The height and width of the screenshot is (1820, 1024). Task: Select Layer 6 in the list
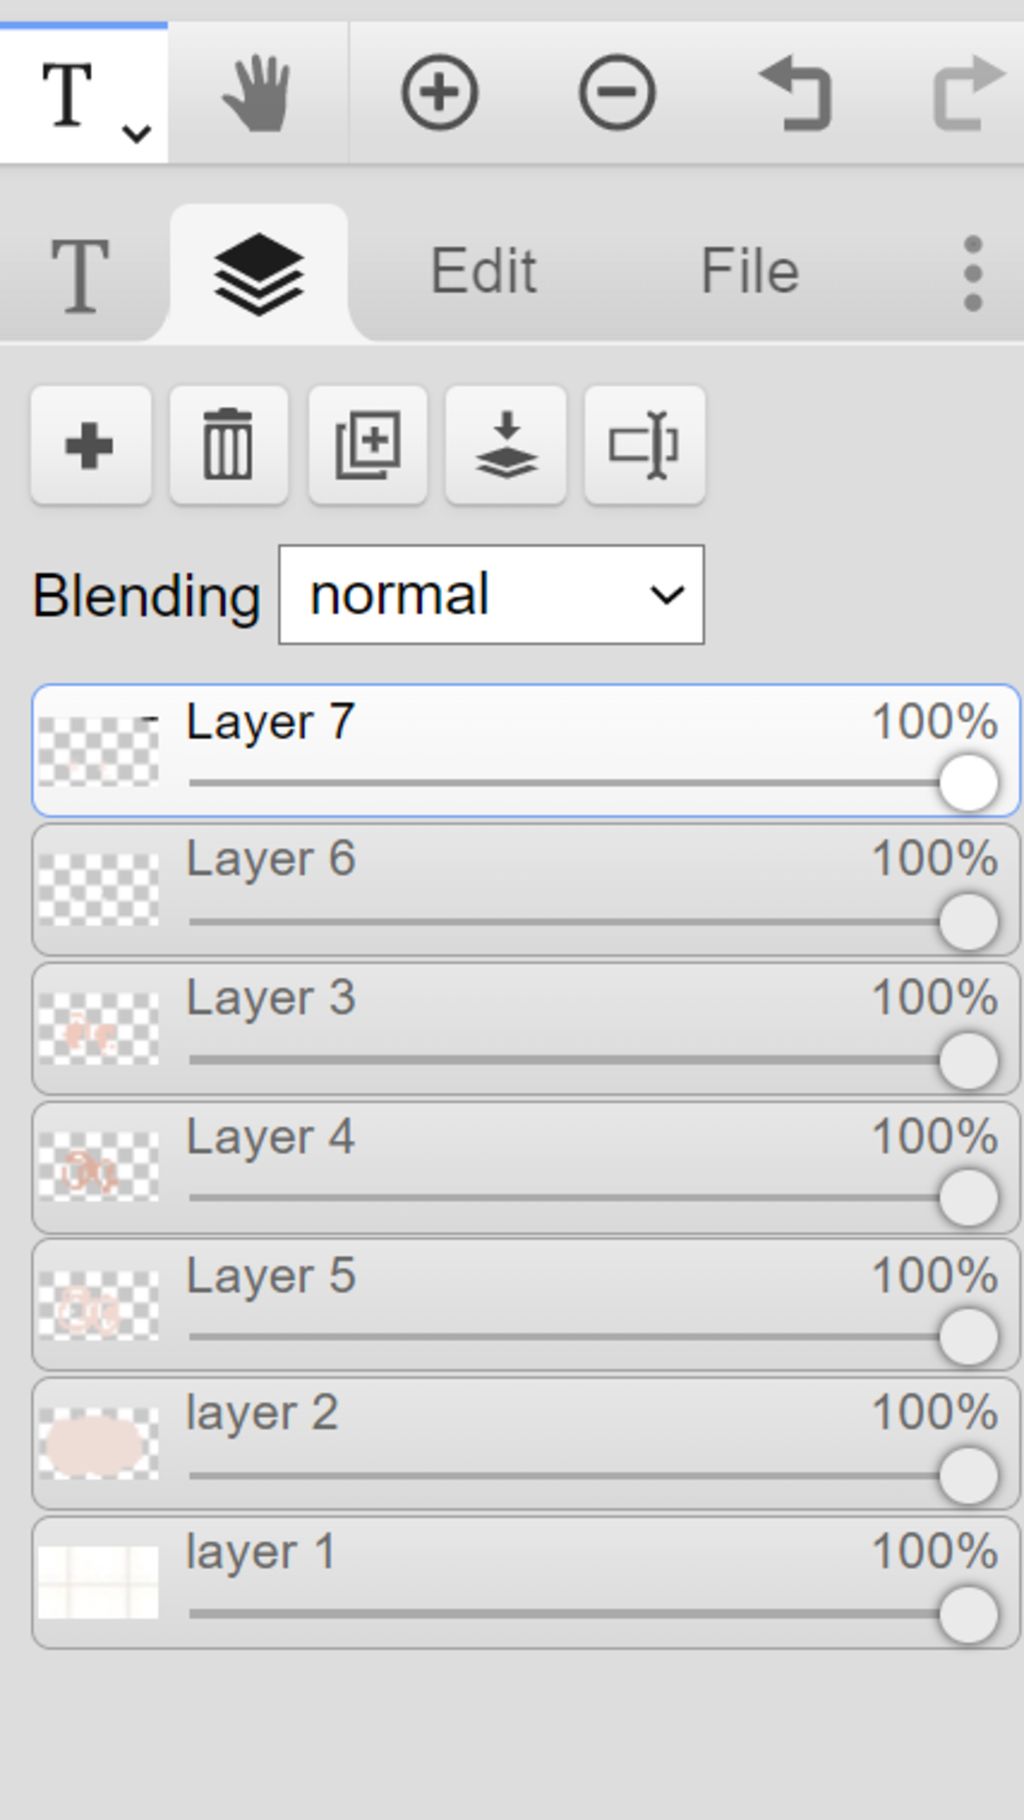(x=526, y=889)
